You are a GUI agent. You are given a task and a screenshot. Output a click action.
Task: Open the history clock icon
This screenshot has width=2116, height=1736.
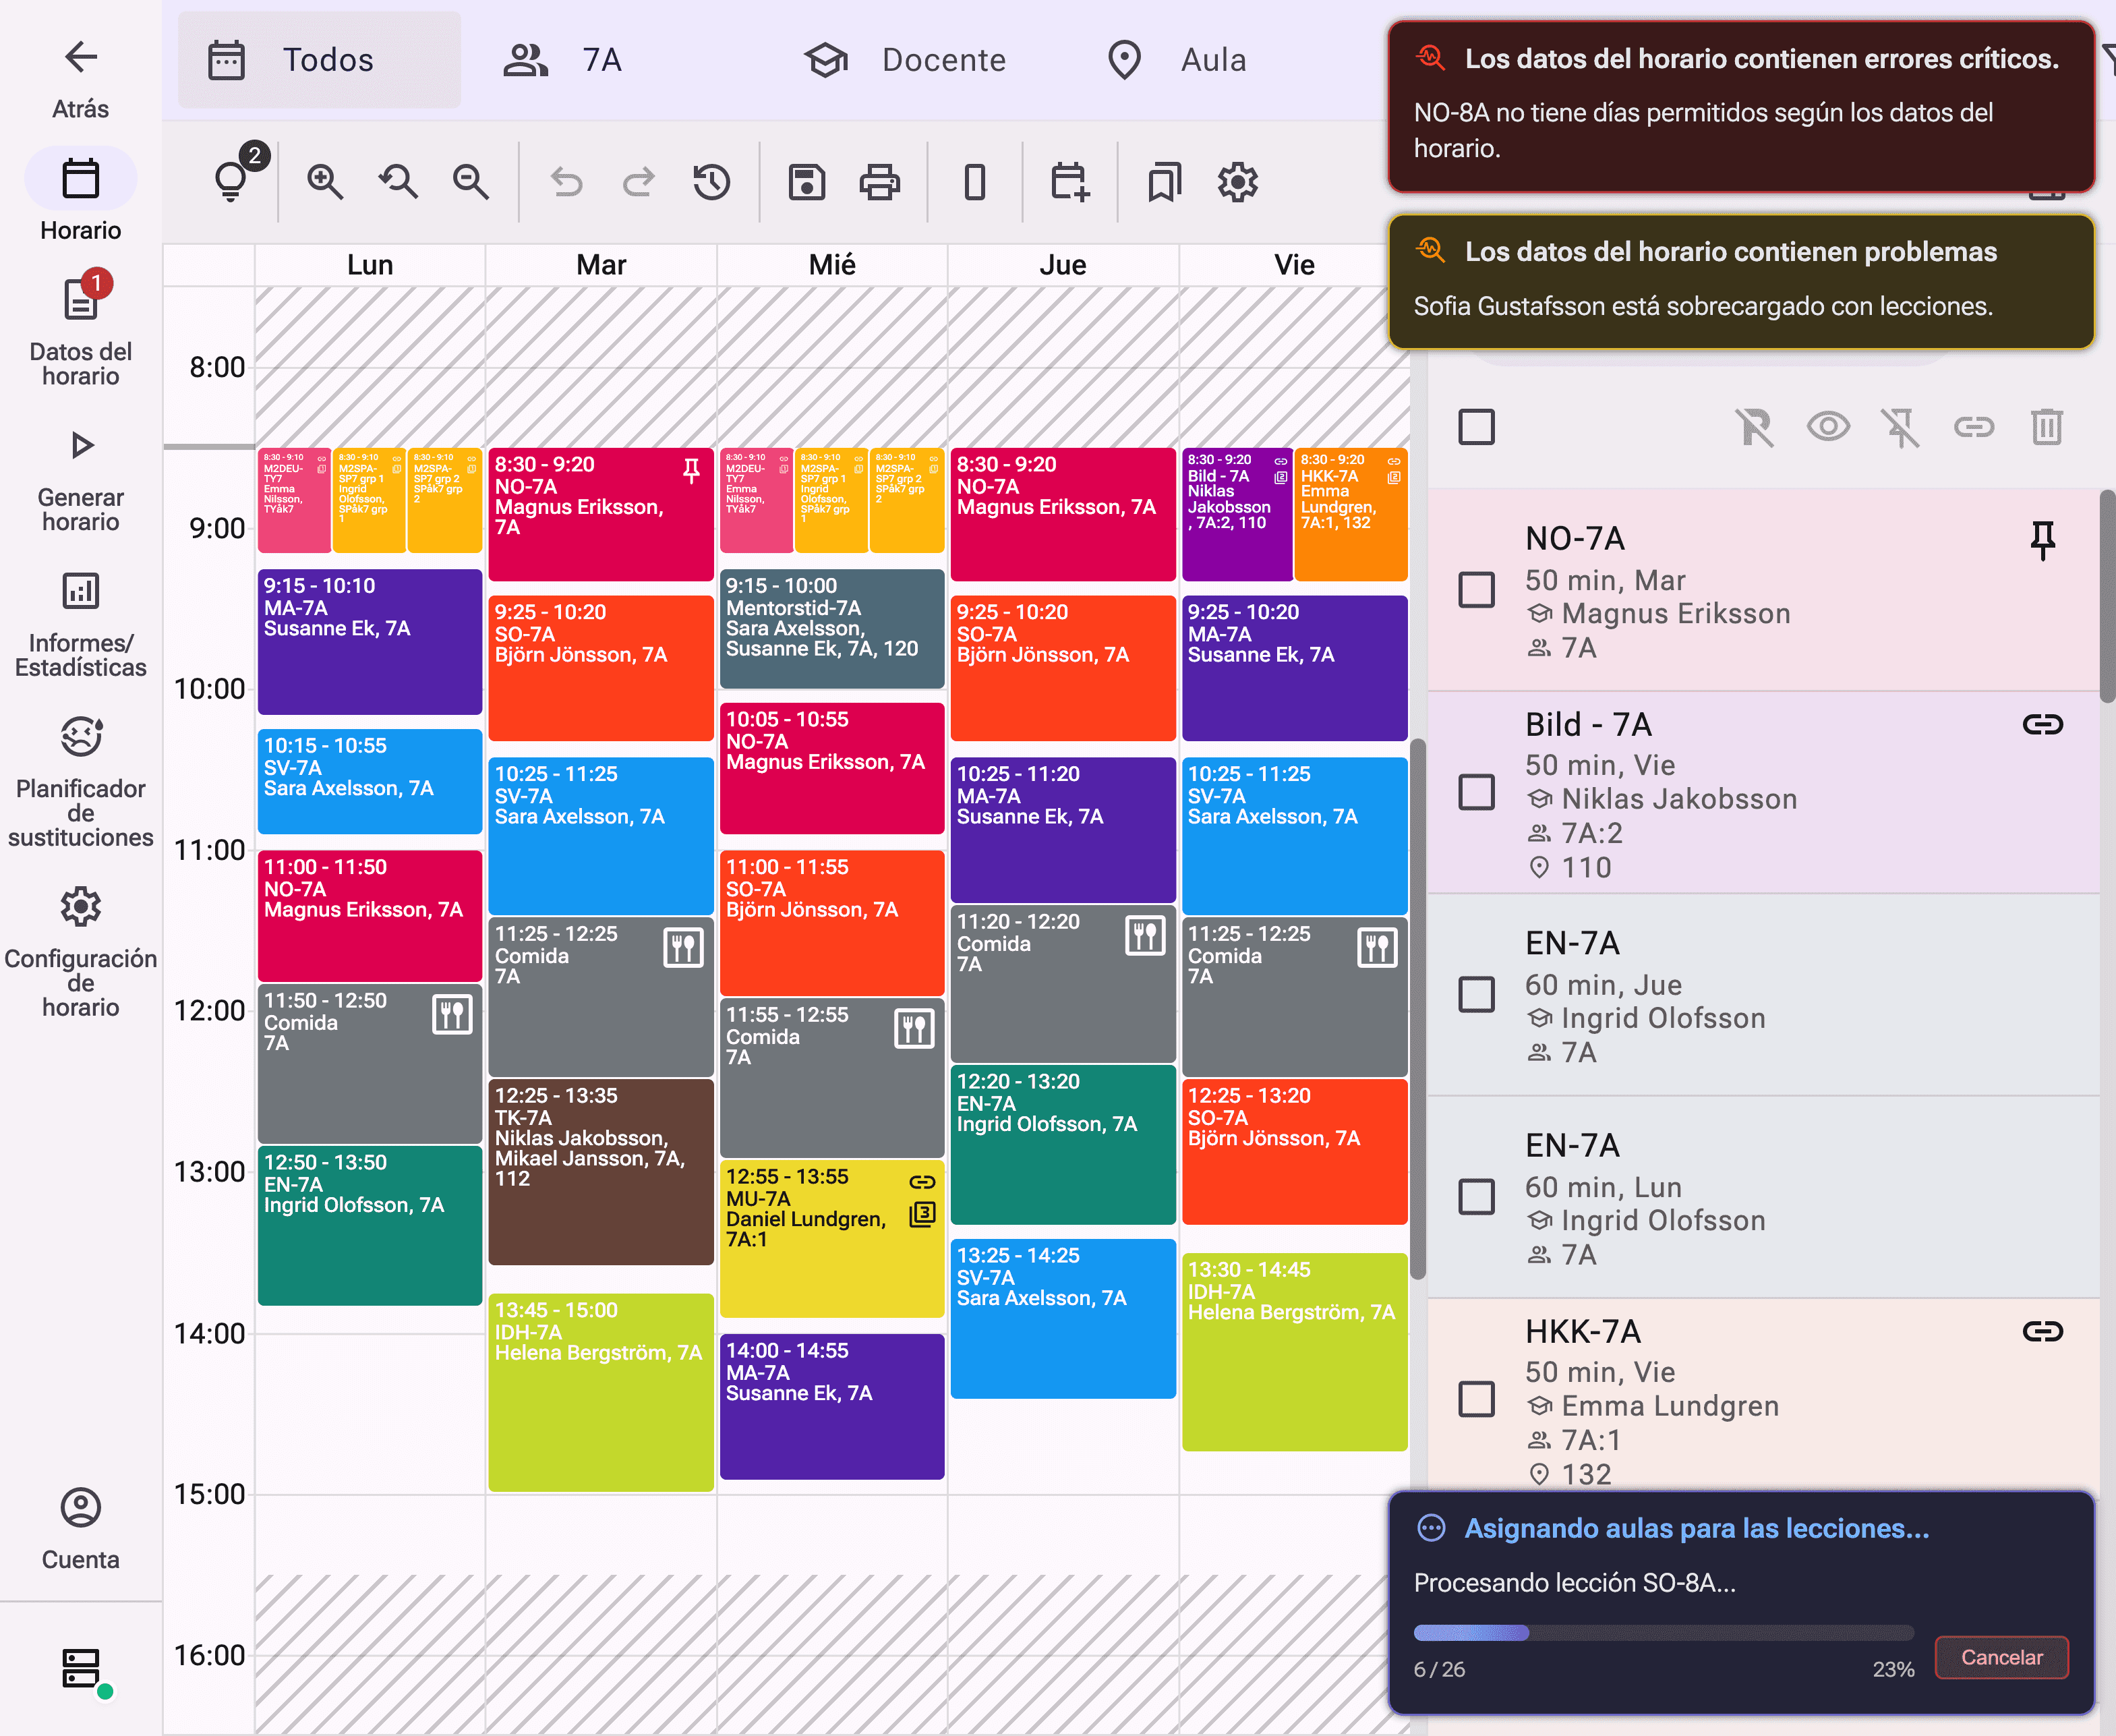[712, 182]
